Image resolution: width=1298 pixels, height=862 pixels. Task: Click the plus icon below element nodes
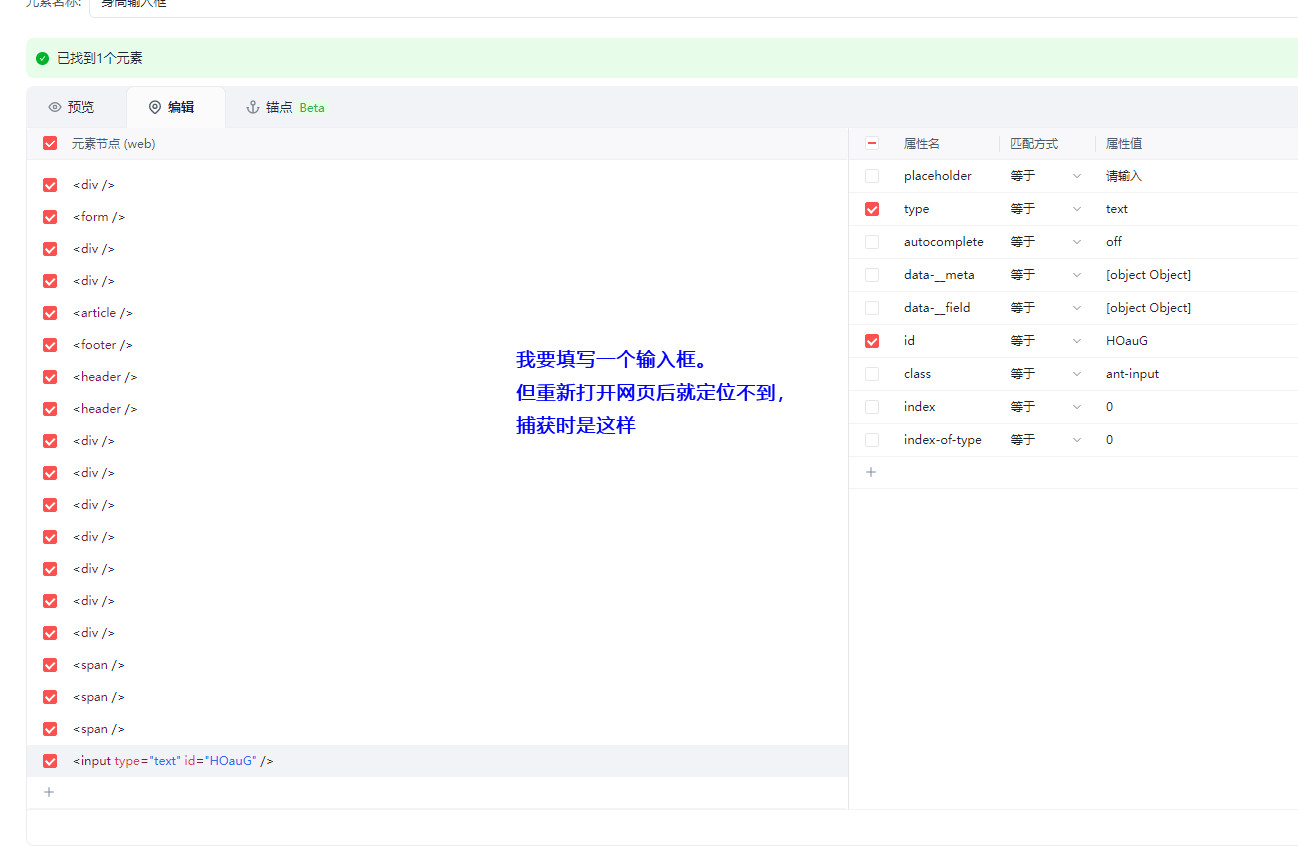50,792
